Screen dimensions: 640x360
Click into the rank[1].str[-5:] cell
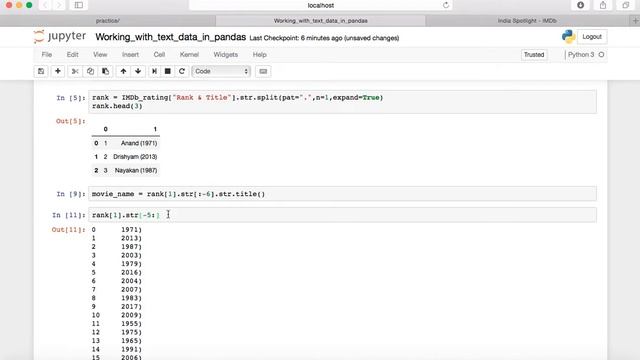click(342, 215)
